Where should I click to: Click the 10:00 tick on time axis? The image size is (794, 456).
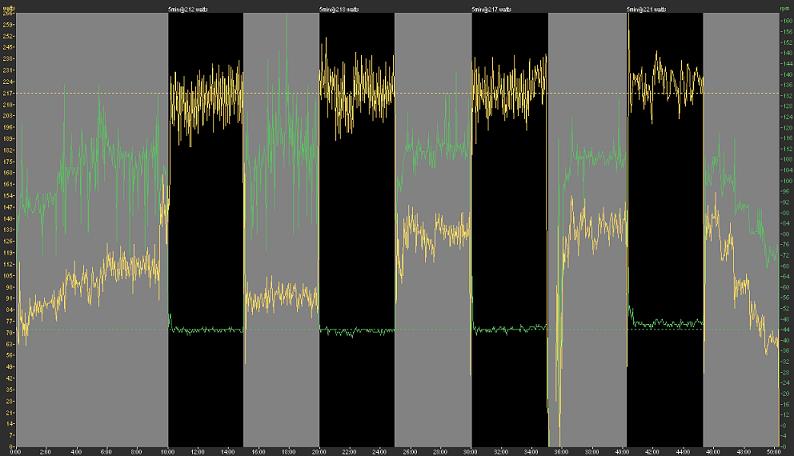click(168, 451)
